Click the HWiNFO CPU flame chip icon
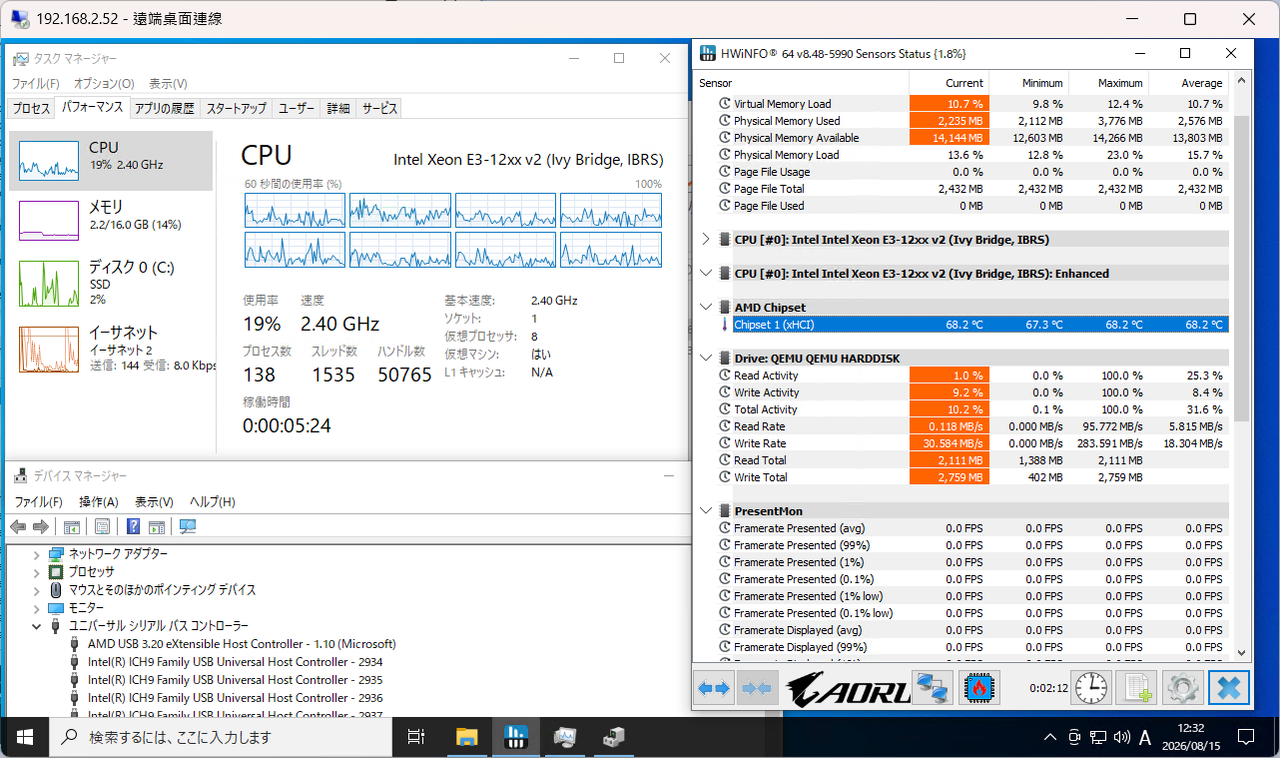 tap(980, 688)
